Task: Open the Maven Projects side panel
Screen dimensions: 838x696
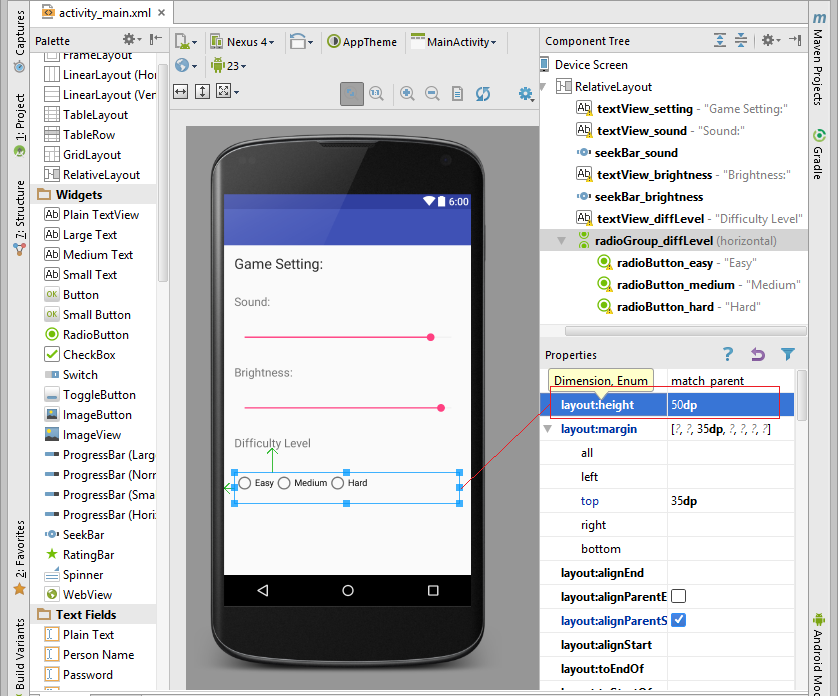Action: coord(818,59)
